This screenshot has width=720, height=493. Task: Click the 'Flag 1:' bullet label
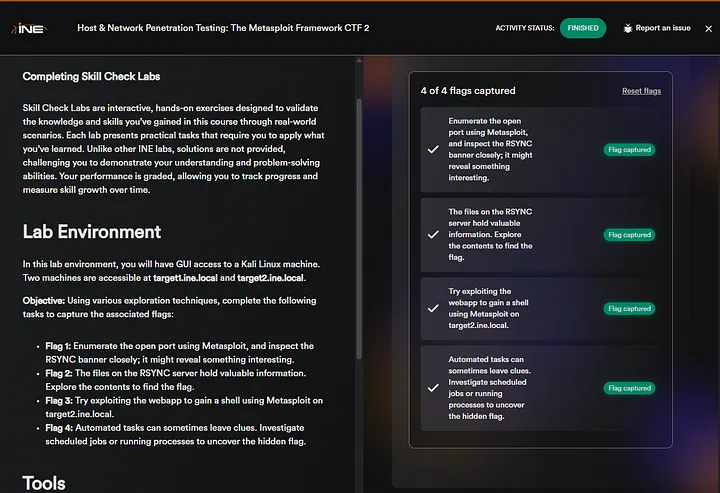[58, 346]
